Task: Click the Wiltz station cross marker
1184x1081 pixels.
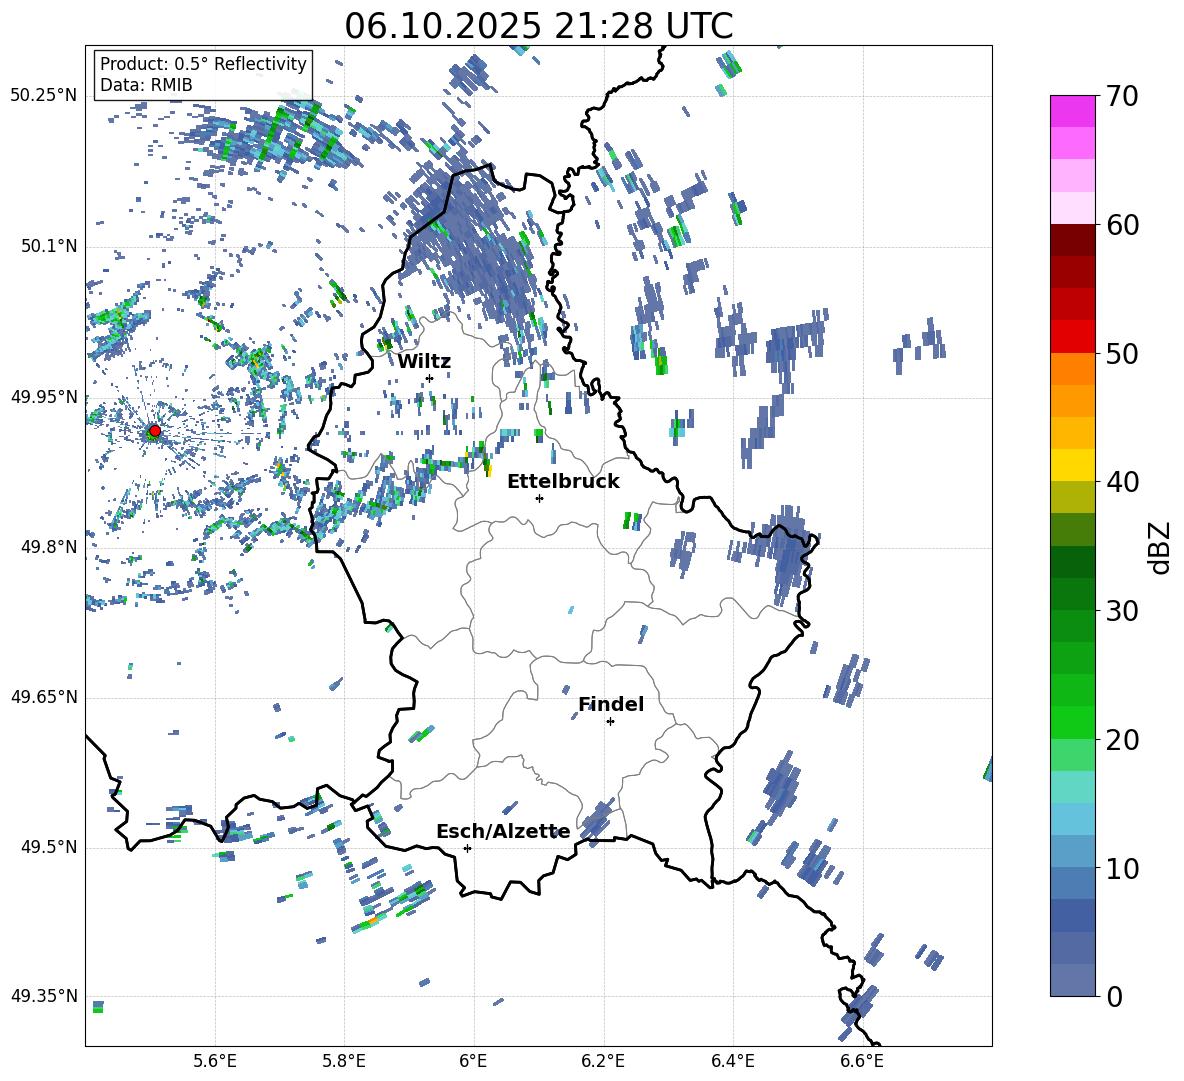Action: click(x=429, y=378)
